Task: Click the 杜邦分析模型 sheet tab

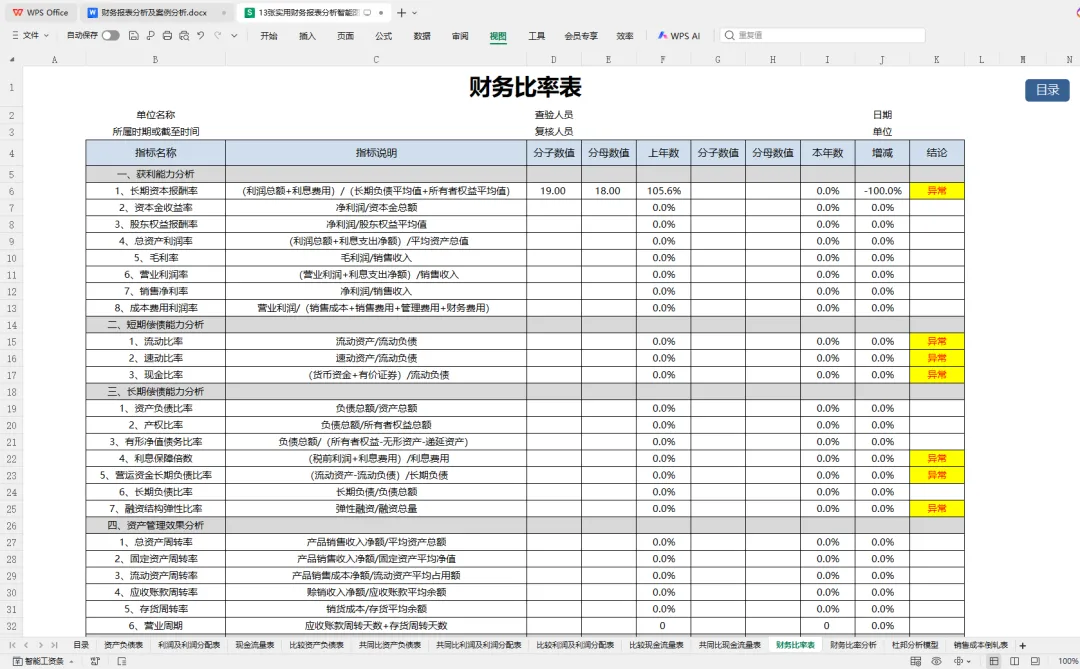Action: (x=915, y=645)
